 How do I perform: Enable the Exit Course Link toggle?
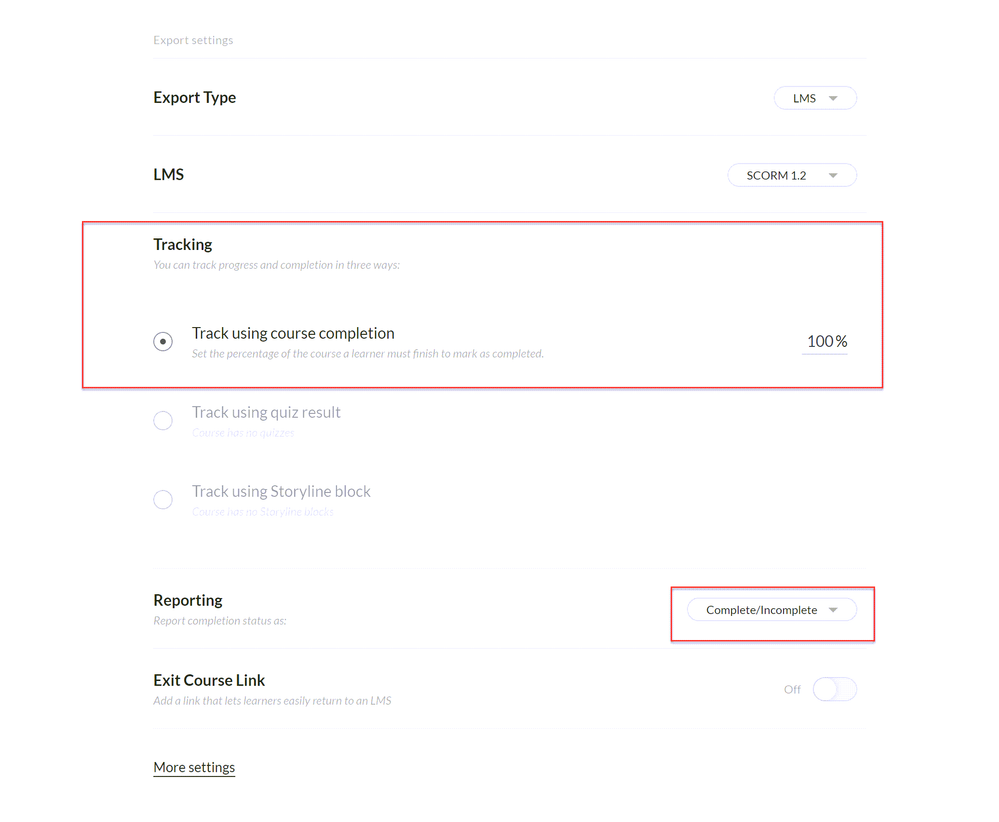[x=834, y=689]
